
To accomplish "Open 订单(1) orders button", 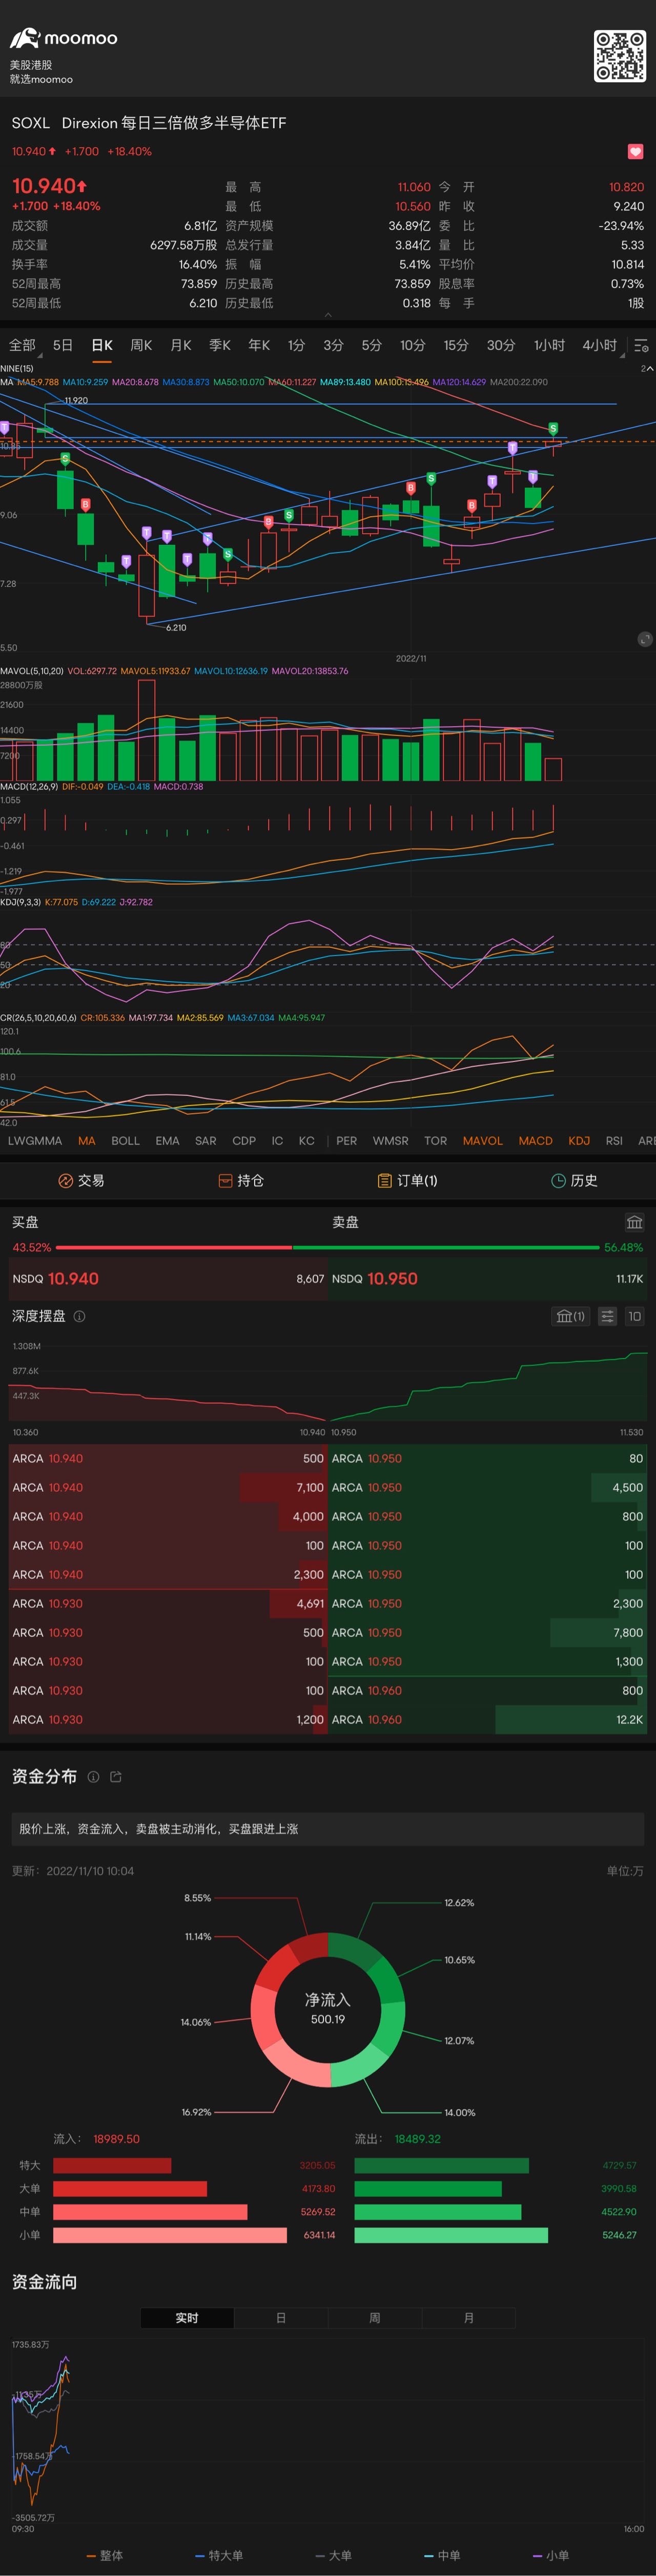I will pos(407,1181).
